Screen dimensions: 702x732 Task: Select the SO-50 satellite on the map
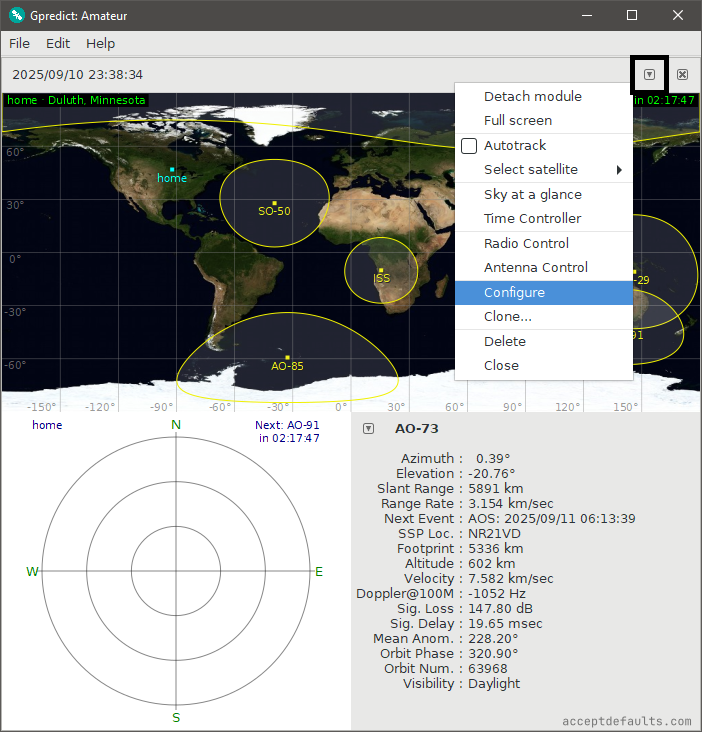coord(274,203)
